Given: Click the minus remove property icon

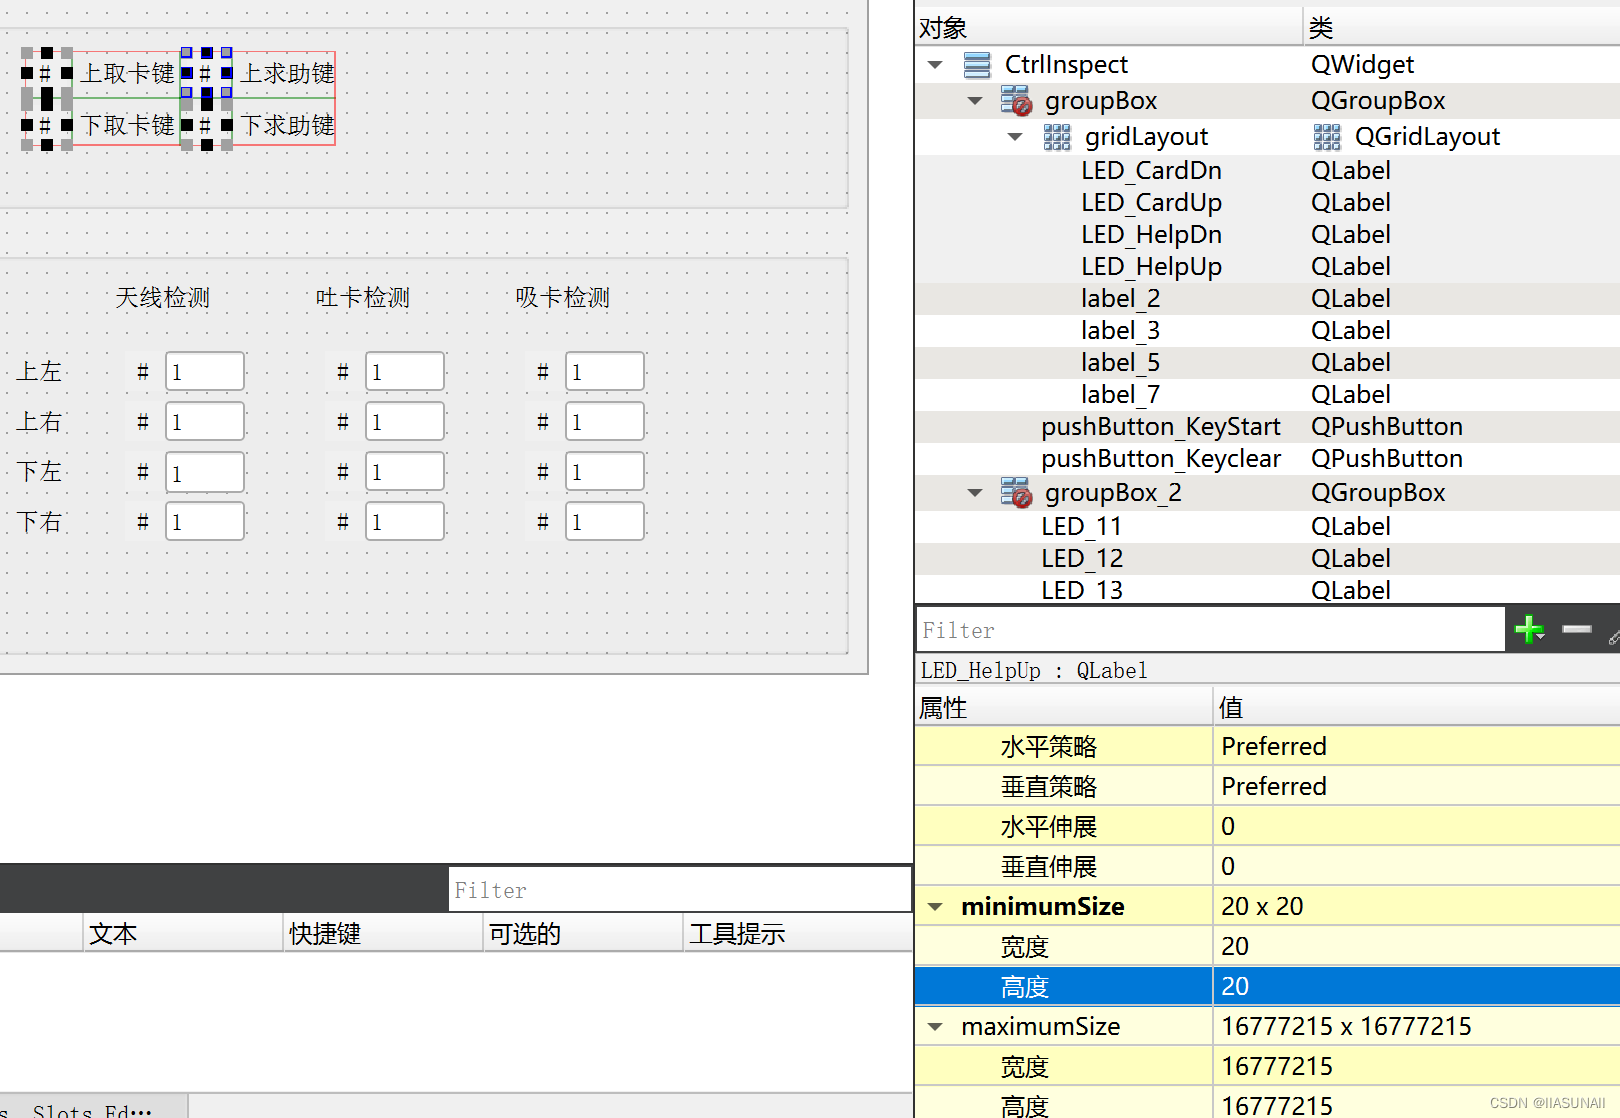Looking at the screenshot, I should (1577, 629).
